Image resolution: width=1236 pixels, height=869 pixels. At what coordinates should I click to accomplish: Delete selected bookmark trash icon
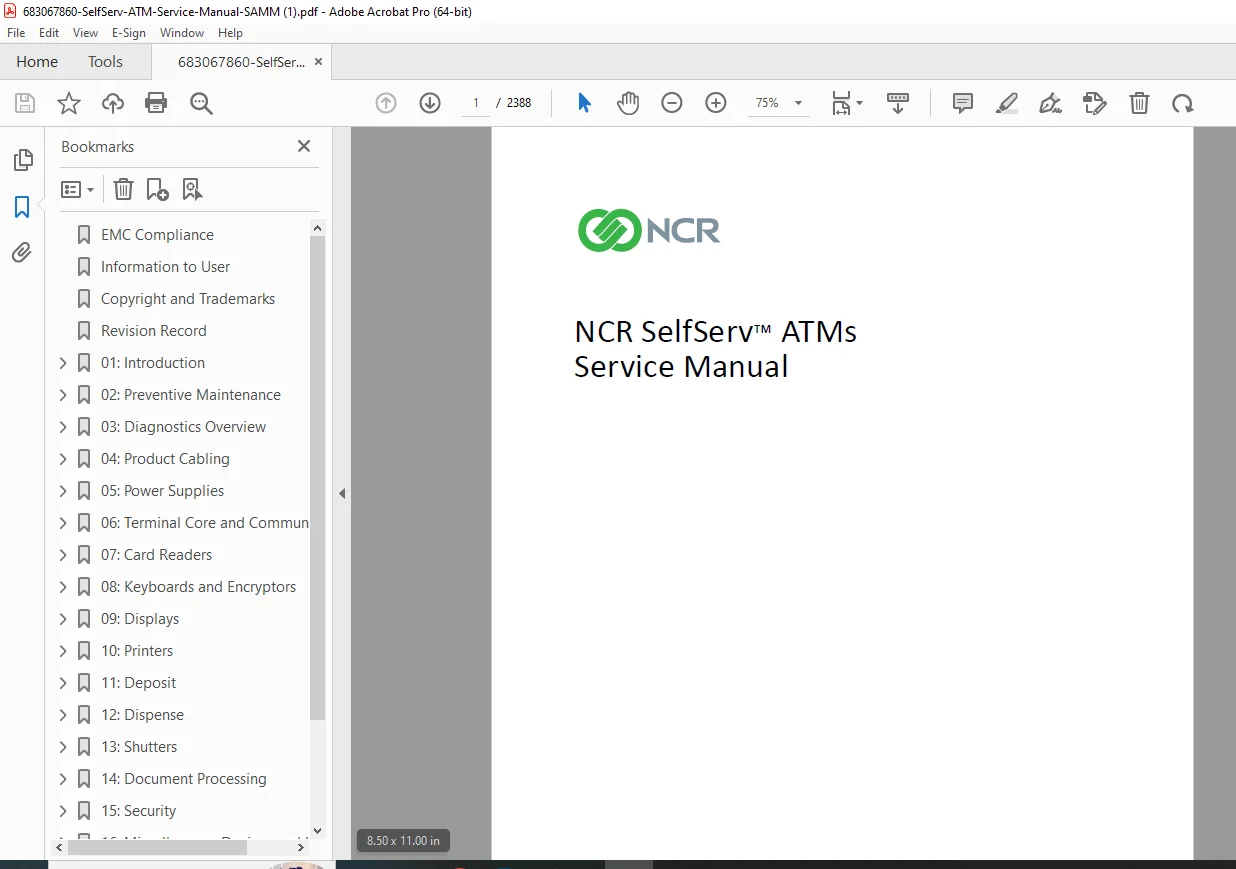coord(123,189)
